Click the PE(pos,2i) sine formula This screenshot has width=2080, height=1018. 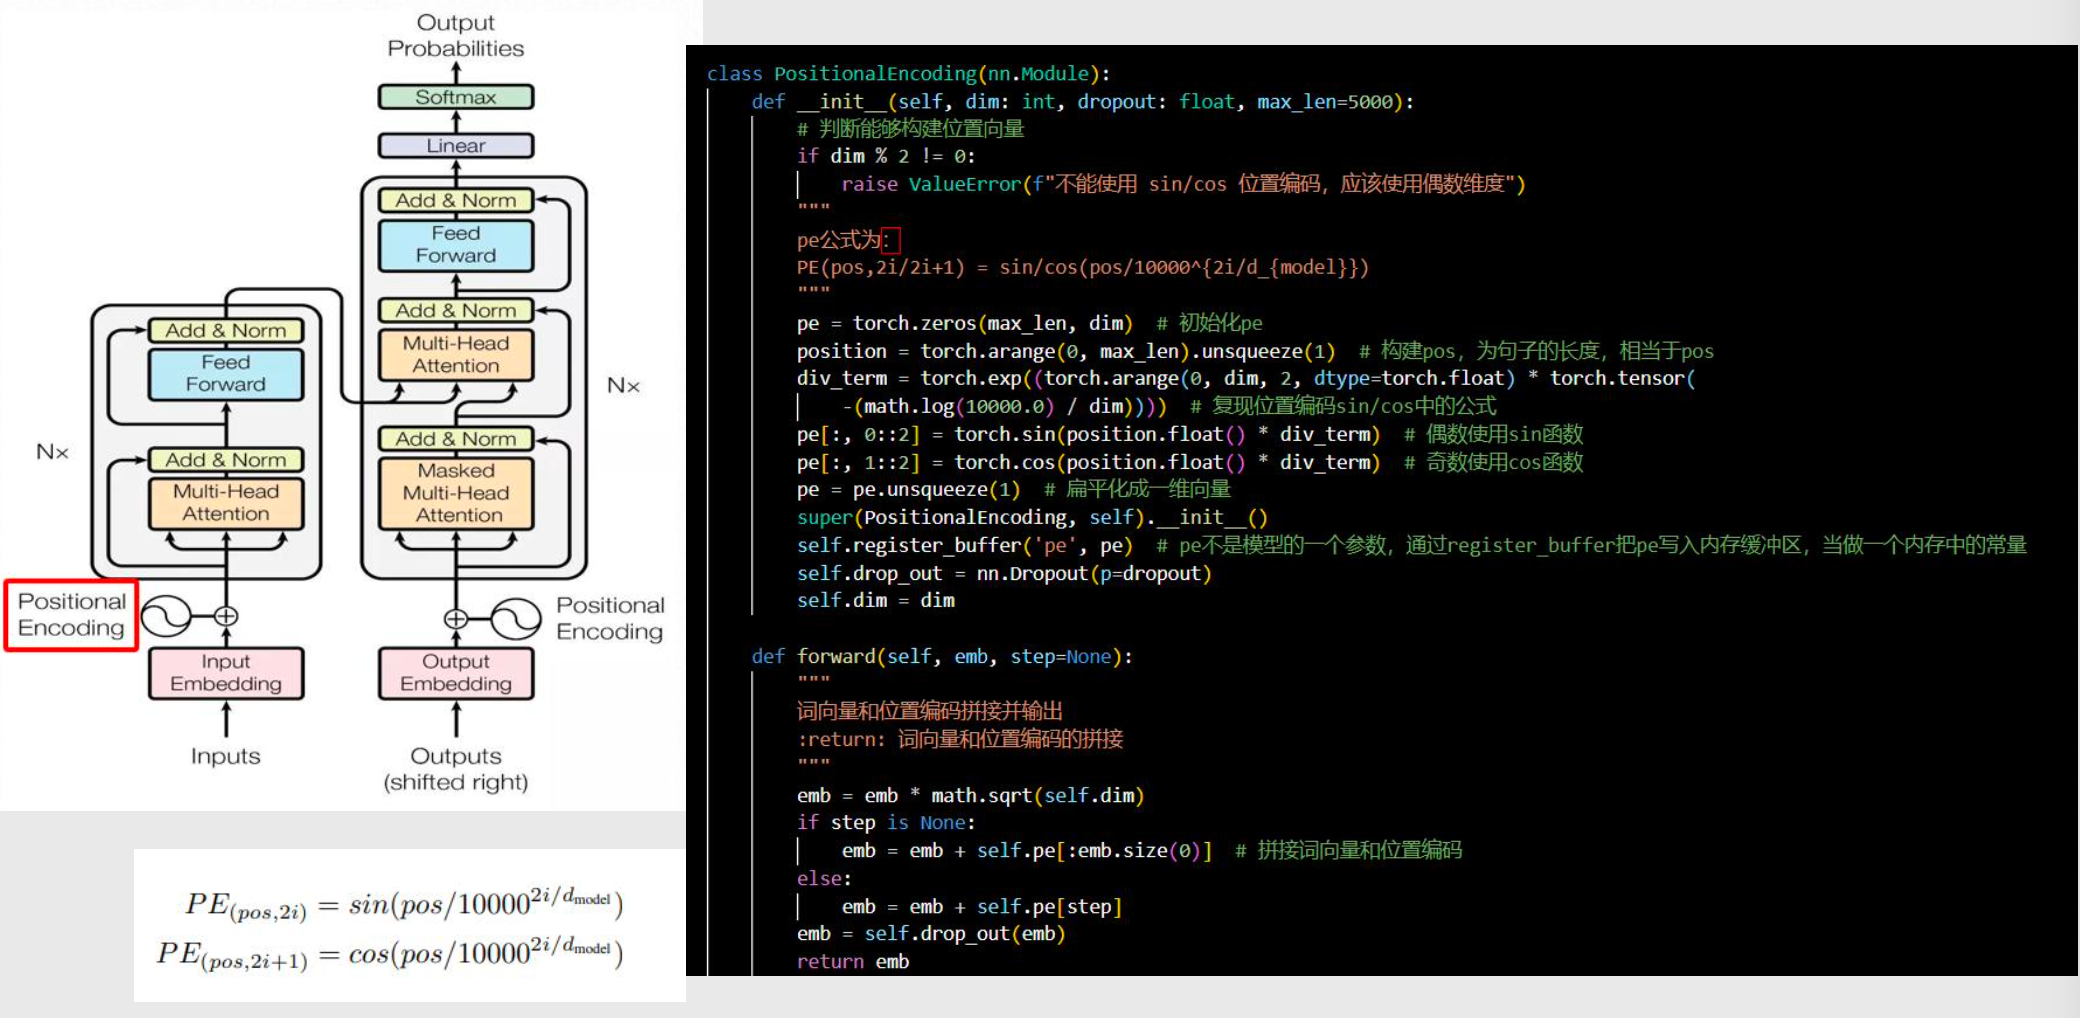403,904
